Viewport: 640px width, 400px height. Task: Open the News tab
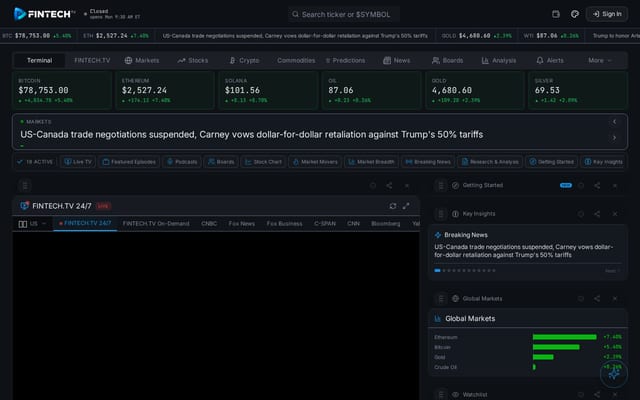coord(396,60)
